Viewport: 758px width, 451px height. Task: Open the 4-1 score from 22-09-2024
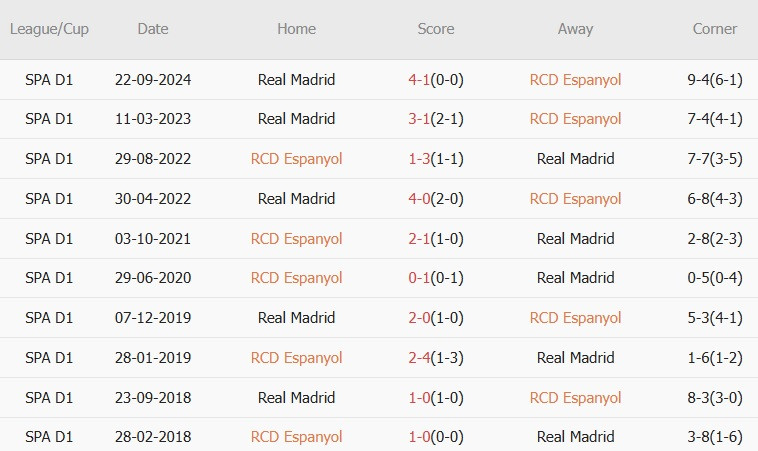tap(419, 80)
